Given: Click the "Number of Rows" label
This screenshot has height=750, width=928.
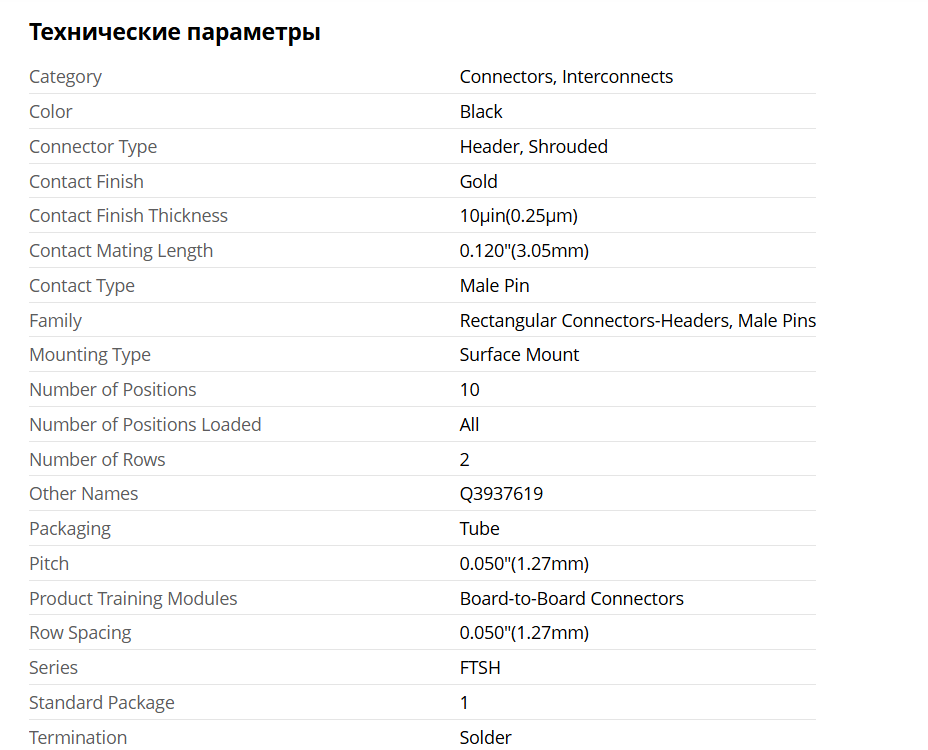Looking at the screenshot, I should 97,460.
